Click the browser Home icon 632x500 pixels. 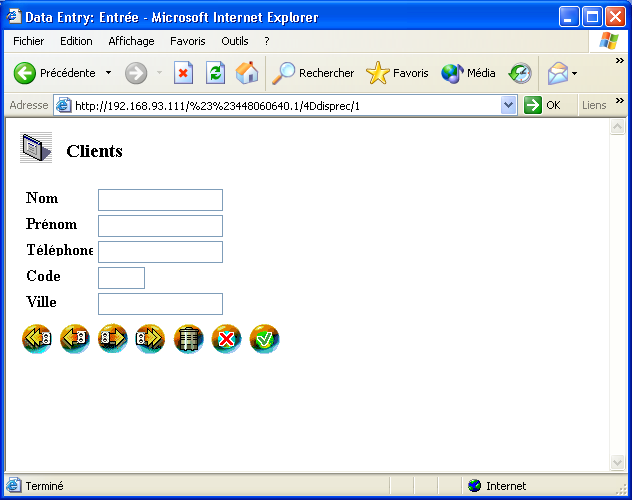click(x=246, y=73)
